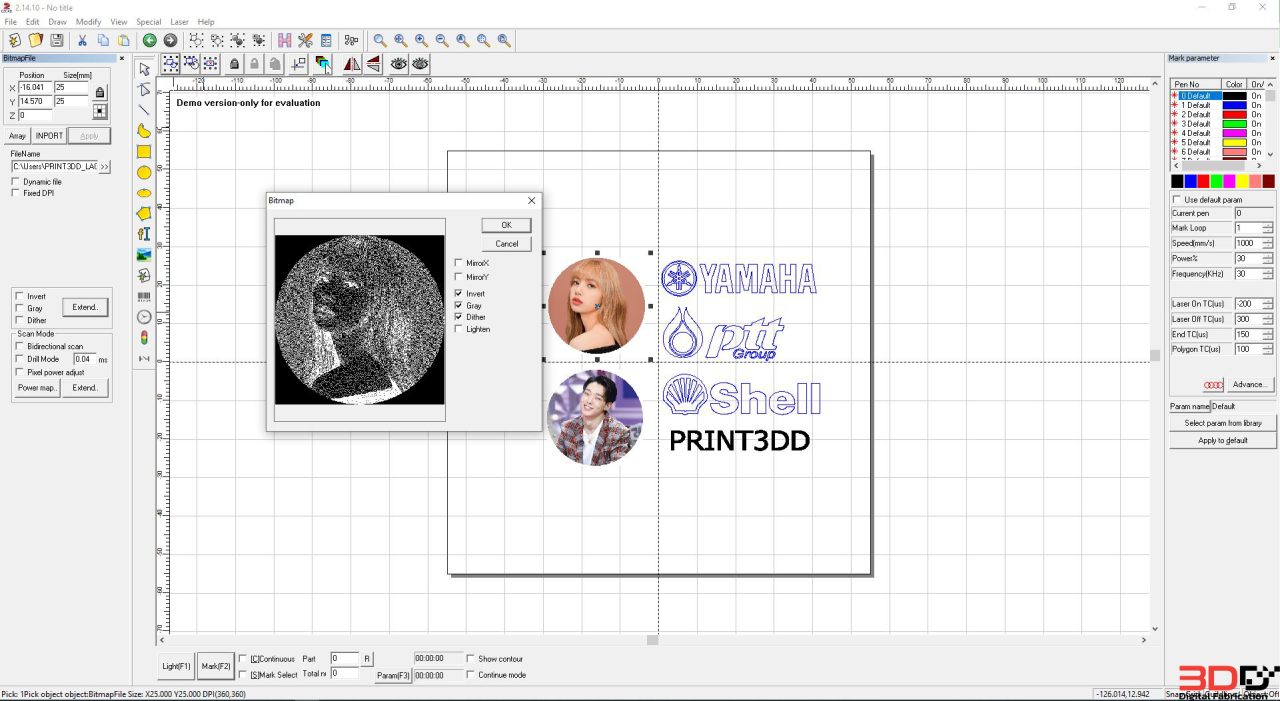Open the Draw menu
Viewport: 1280px width, 701px height.
coord(57,21)
